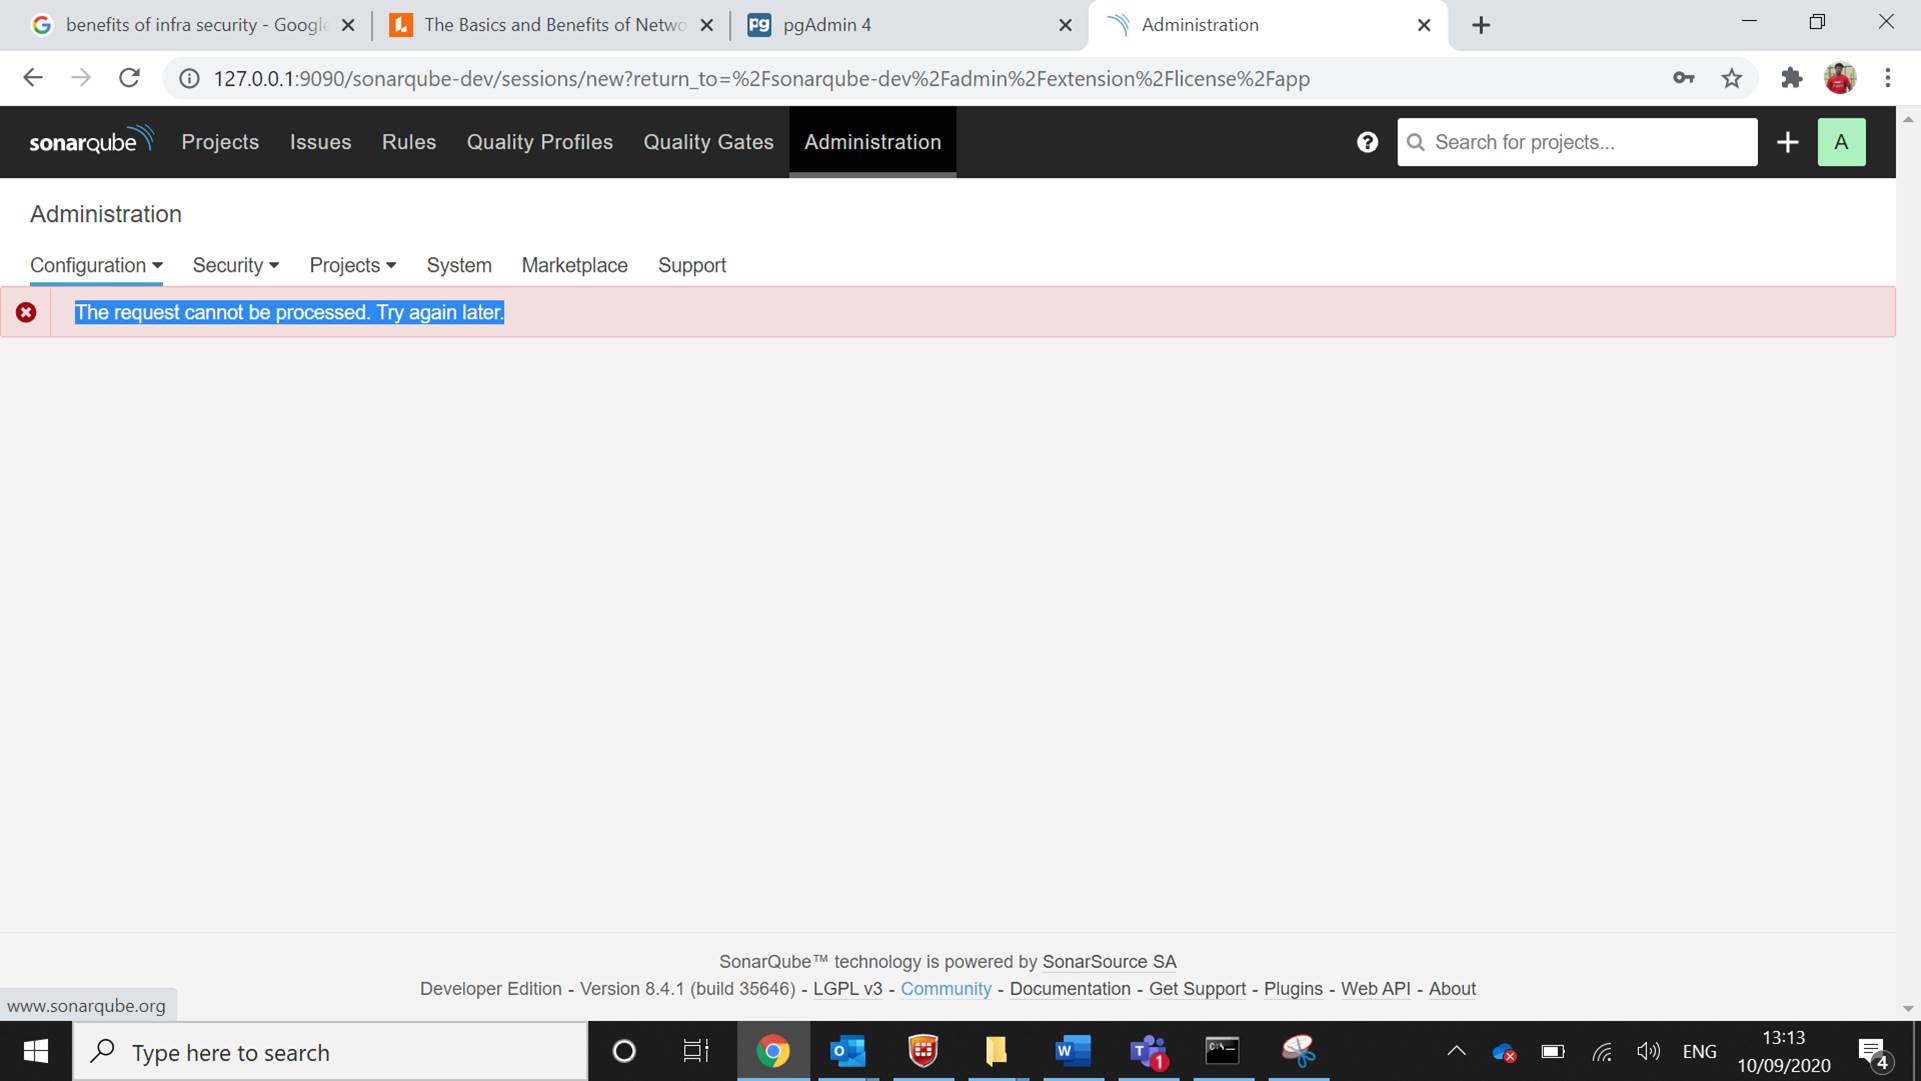Expand the Configuration dropdown
Screen dimensions: 1921x1081
pyautogui.click(x=96, y=265)
